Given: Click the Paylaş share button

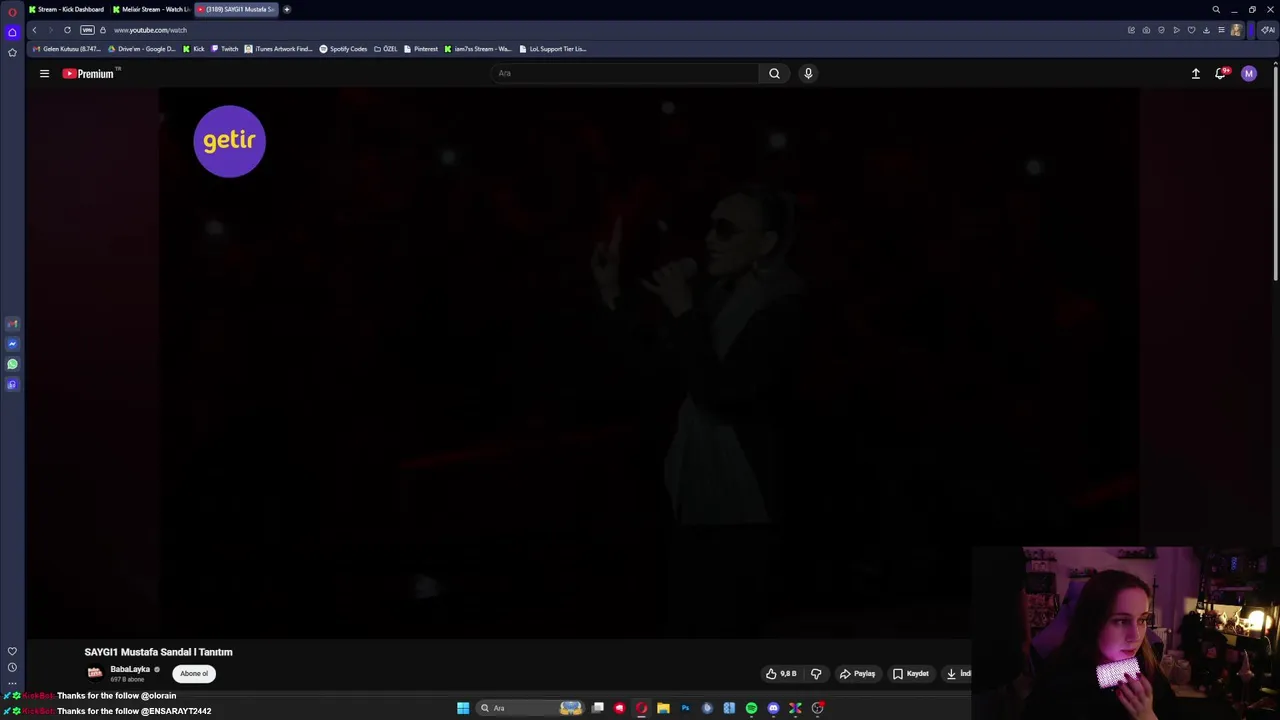Looking at the screenshot, I should pyautogui.click(x=857, y=674).
